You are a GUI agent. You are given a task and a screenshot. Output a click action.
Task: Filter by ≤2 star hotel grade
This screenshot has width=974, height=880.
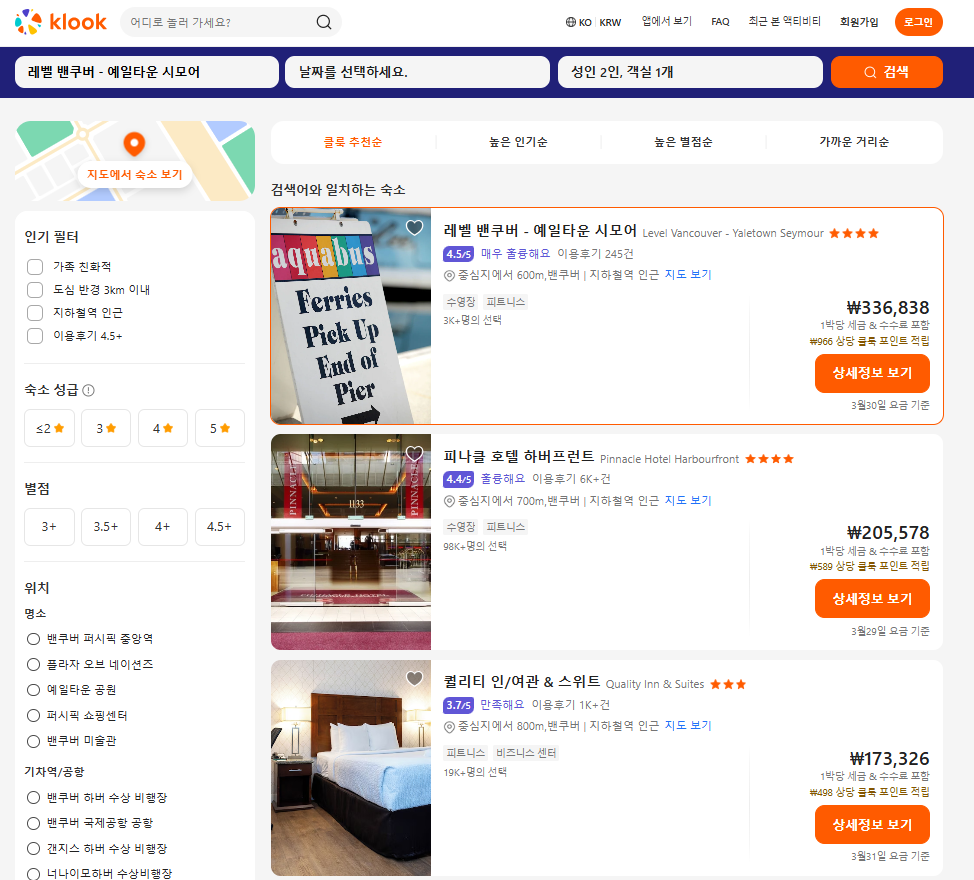pyautogui.click(x=50, y=428)
